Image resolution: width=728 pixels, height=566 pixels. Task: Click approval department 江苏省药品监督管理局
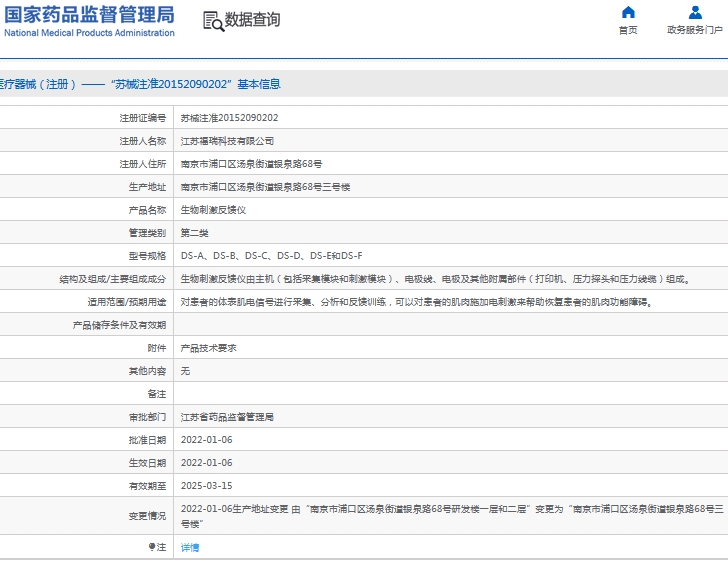pyautogui.click(x=227, y=417)
